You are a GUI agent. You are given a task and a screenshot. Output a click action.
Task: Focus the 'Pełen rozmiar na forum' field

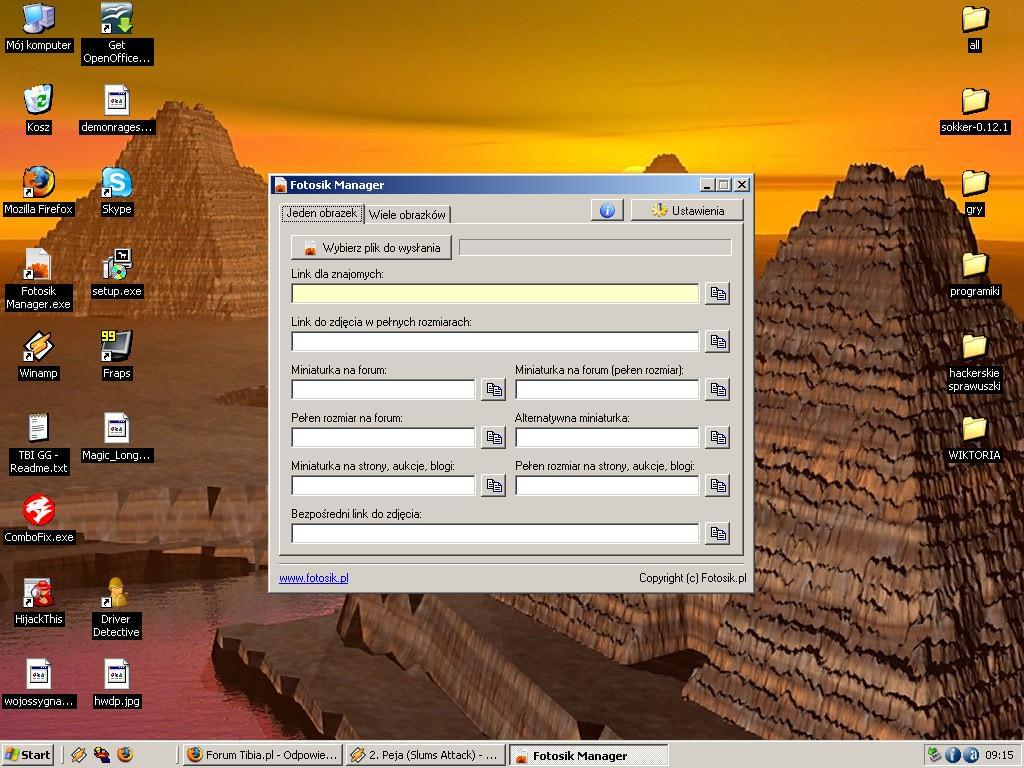(x=383, y=438)
